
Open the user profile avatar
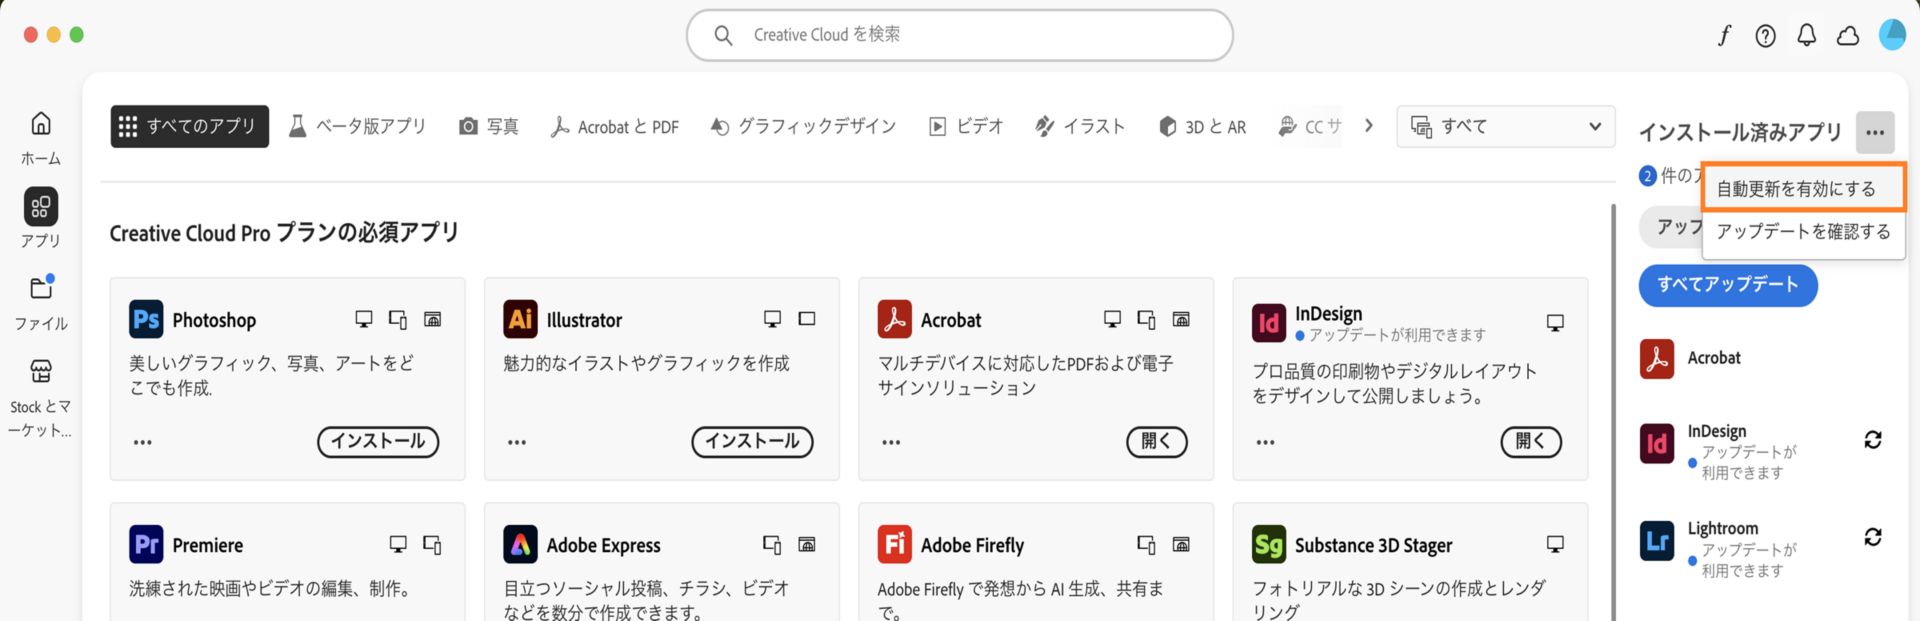tap(1892, 35)
